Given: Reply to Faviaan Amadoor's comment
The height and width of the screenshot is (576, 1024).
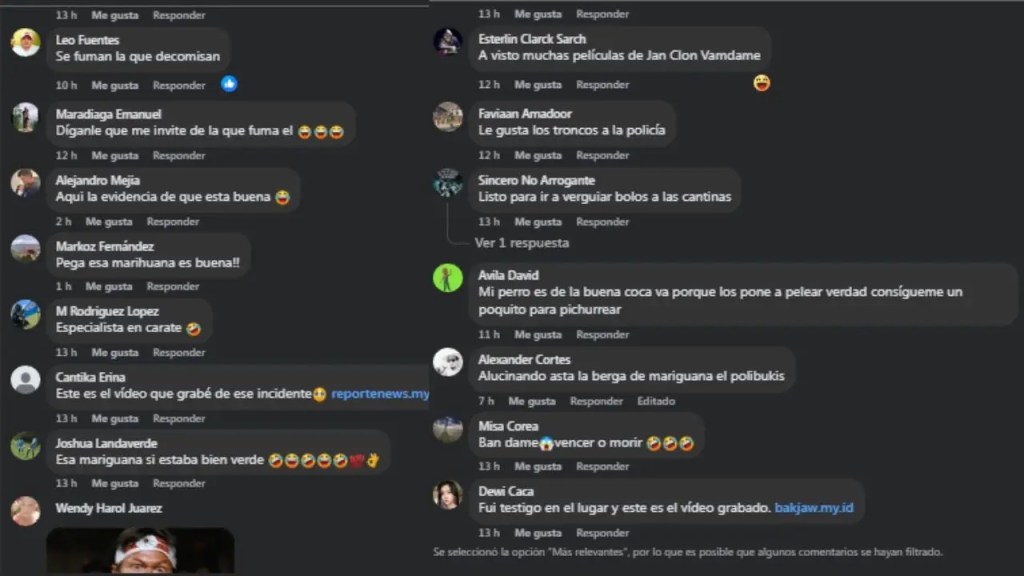Looking at the screenshot, I should [x=602, y=155].
